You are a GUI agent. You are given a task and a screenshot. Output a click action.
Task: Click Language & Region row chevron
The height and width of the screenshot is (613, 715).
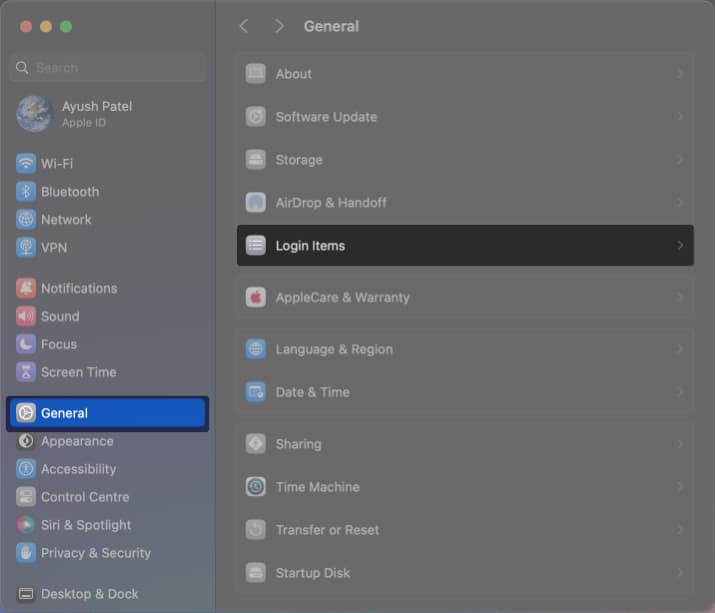click(680, 349)
